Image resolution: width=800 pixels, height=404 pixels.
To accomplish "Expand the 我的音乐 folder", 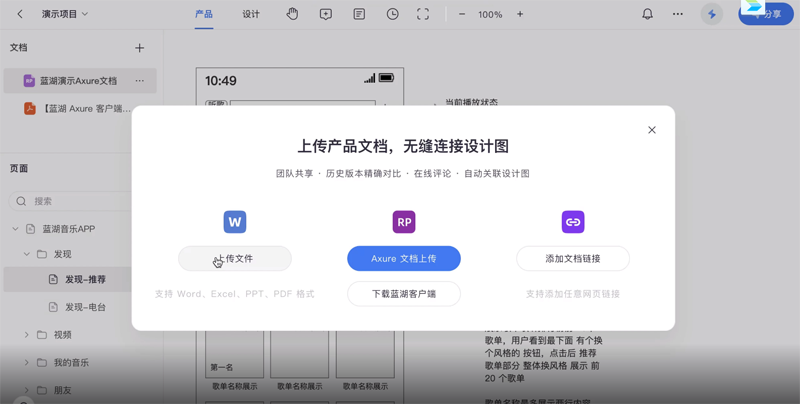I will point(27,362).
